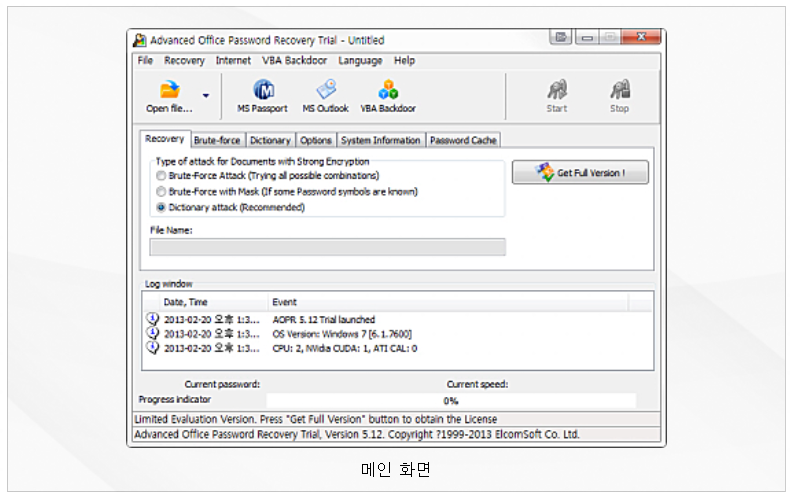Viewport: 790px width, 495px height.
Task: Click the 'Limited Evaluation Version' status bar text
Action: [x=315, y=419]
